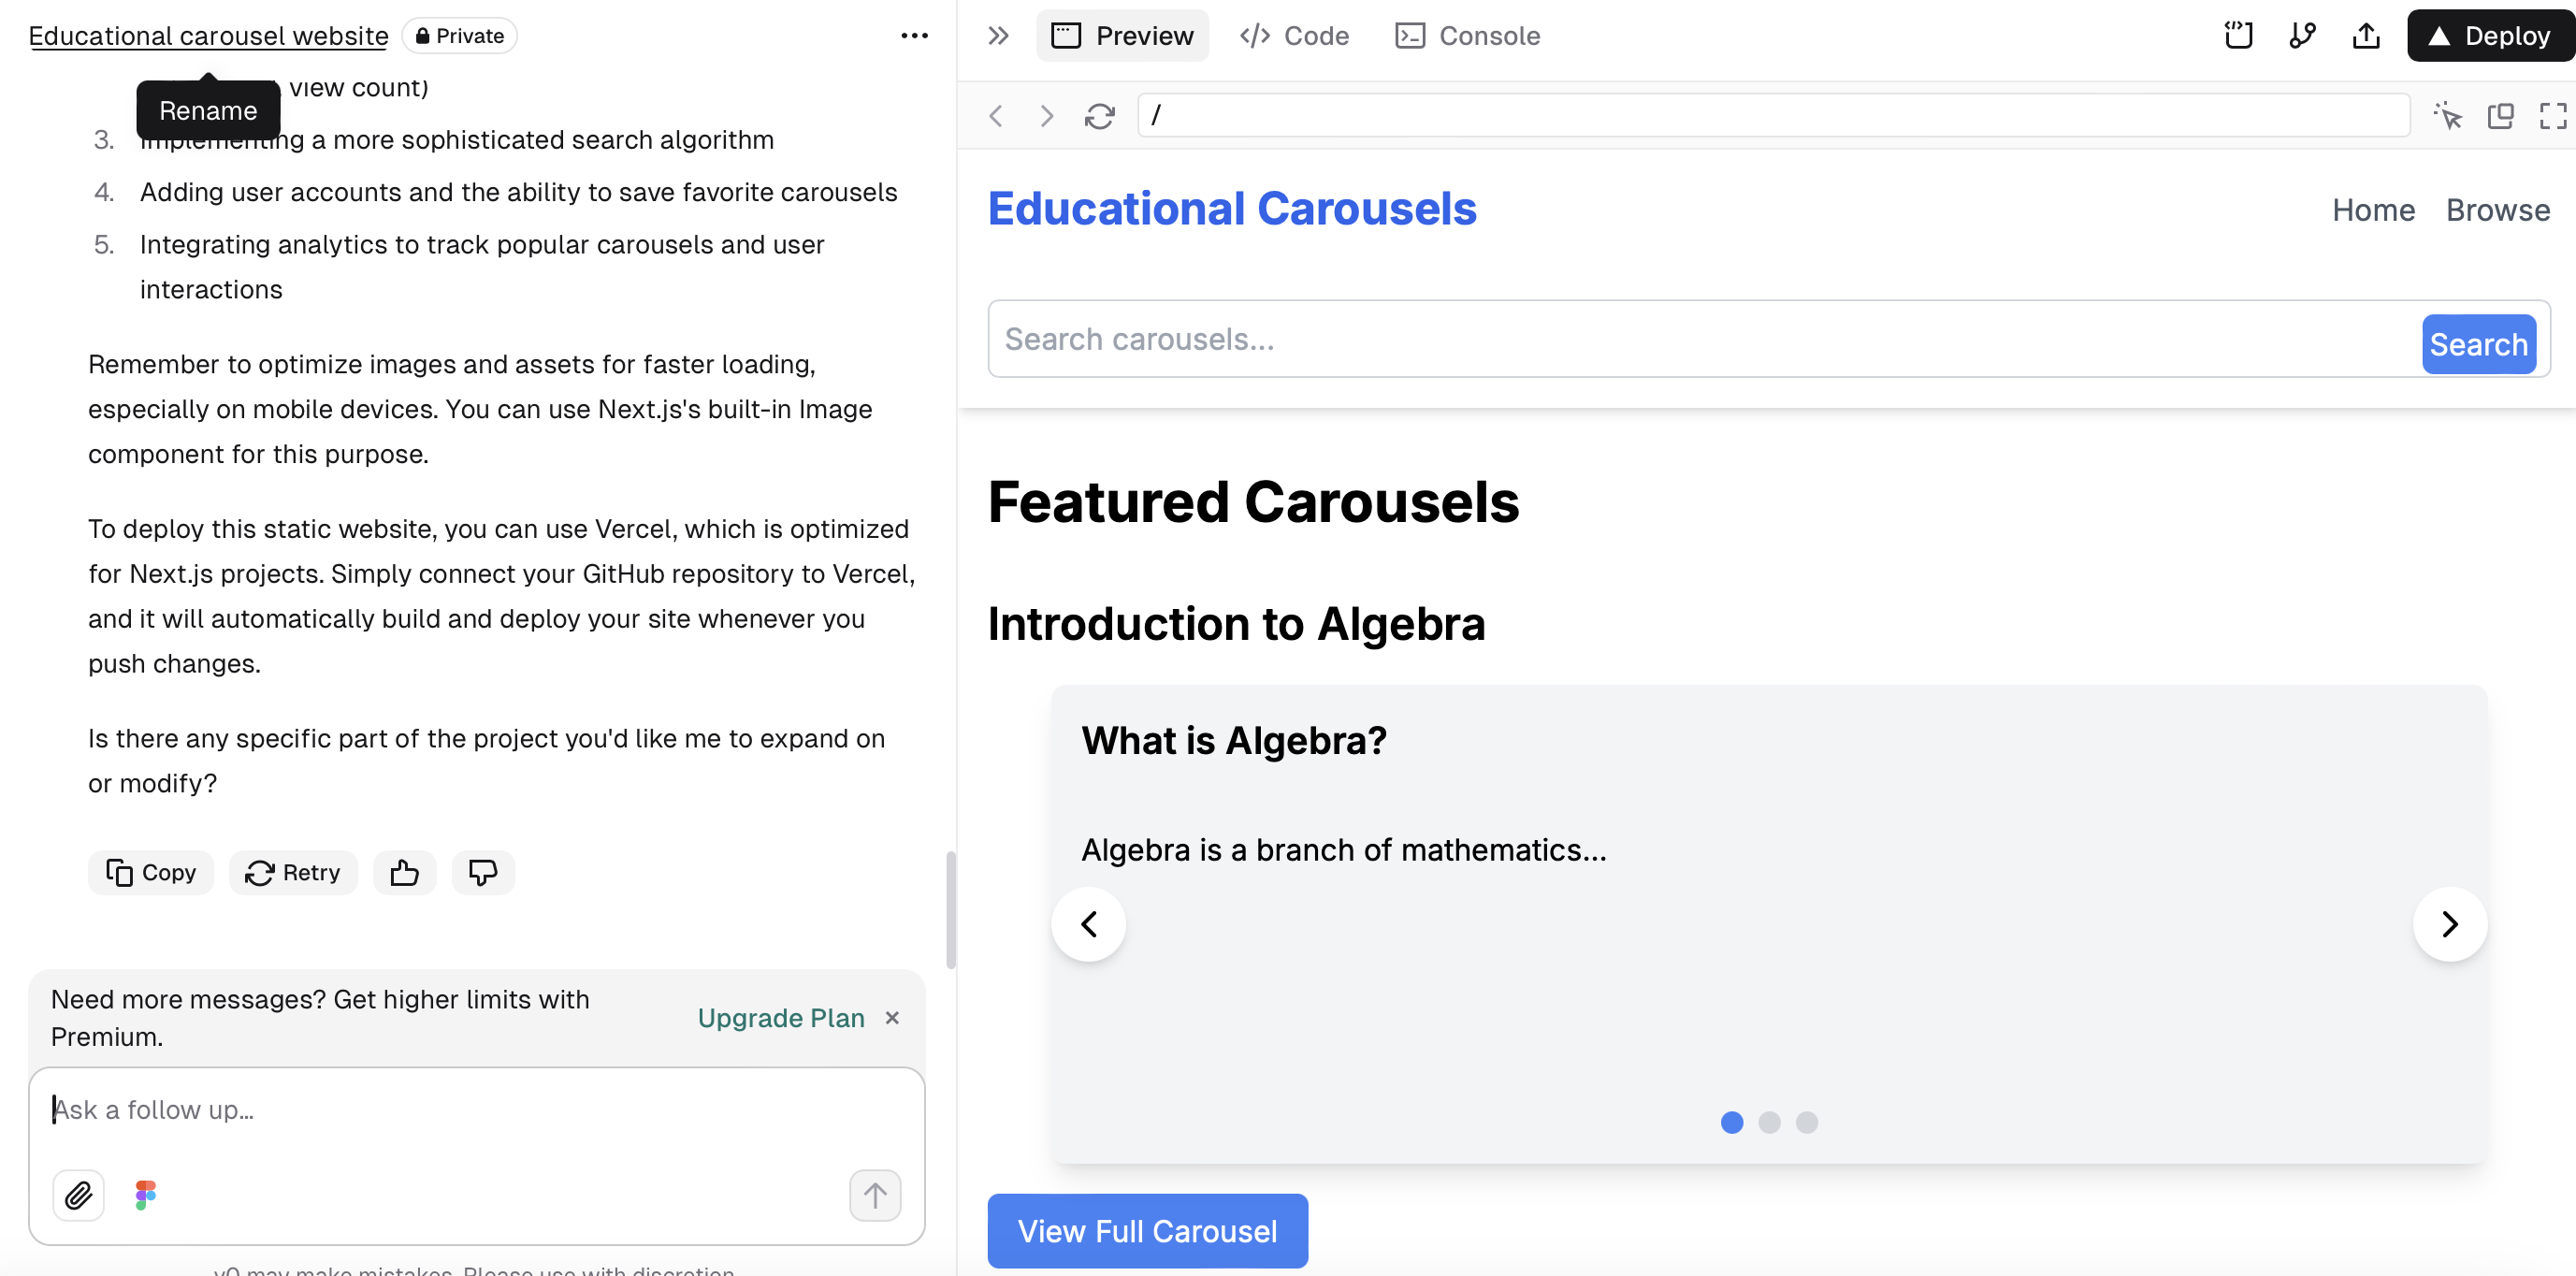Collapse the chat panel with double-chevron icon
This screenshot has height=1276, width=2576.
998,36
